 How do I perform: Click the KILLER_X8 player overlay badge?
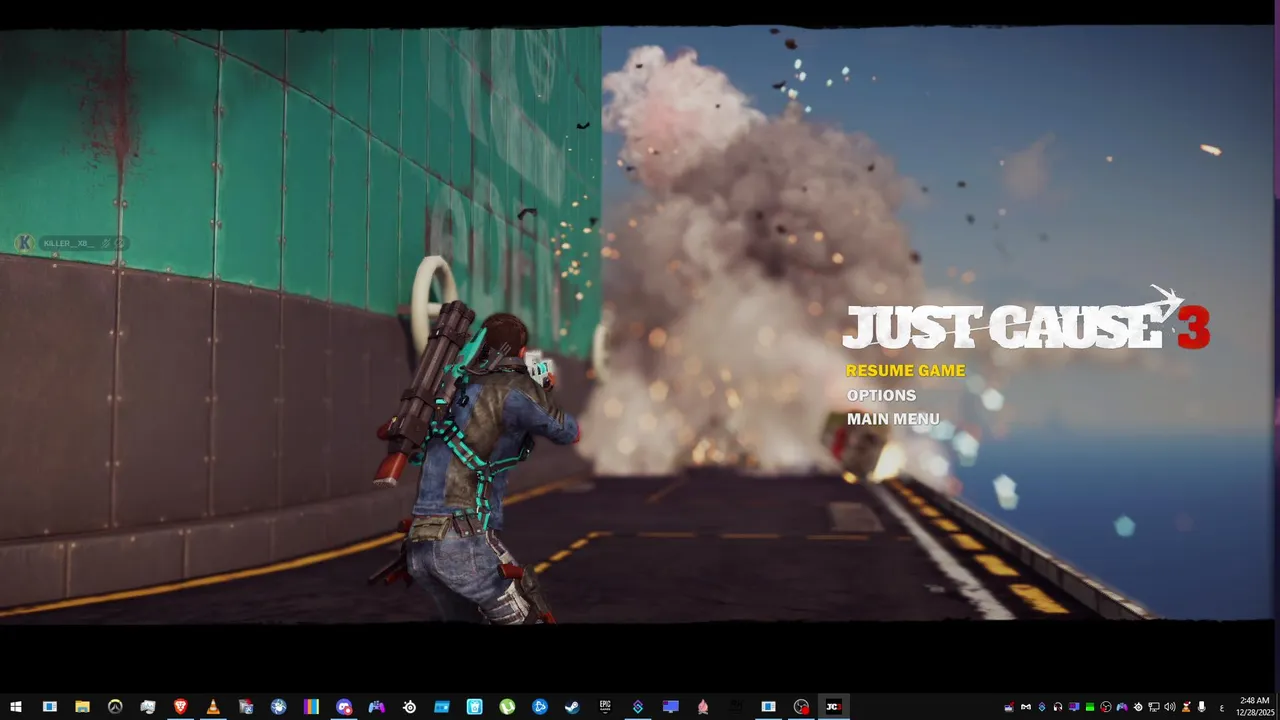[72, 243]
